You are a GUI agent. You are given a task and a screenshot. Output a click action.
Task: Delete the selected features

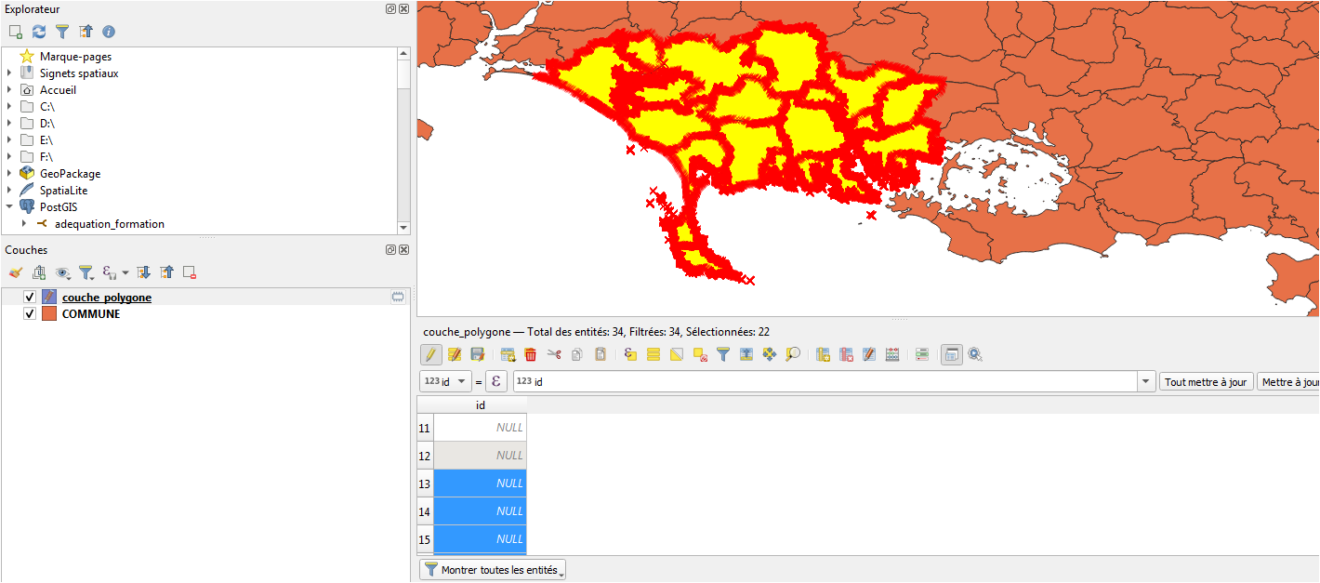(532, 354)
